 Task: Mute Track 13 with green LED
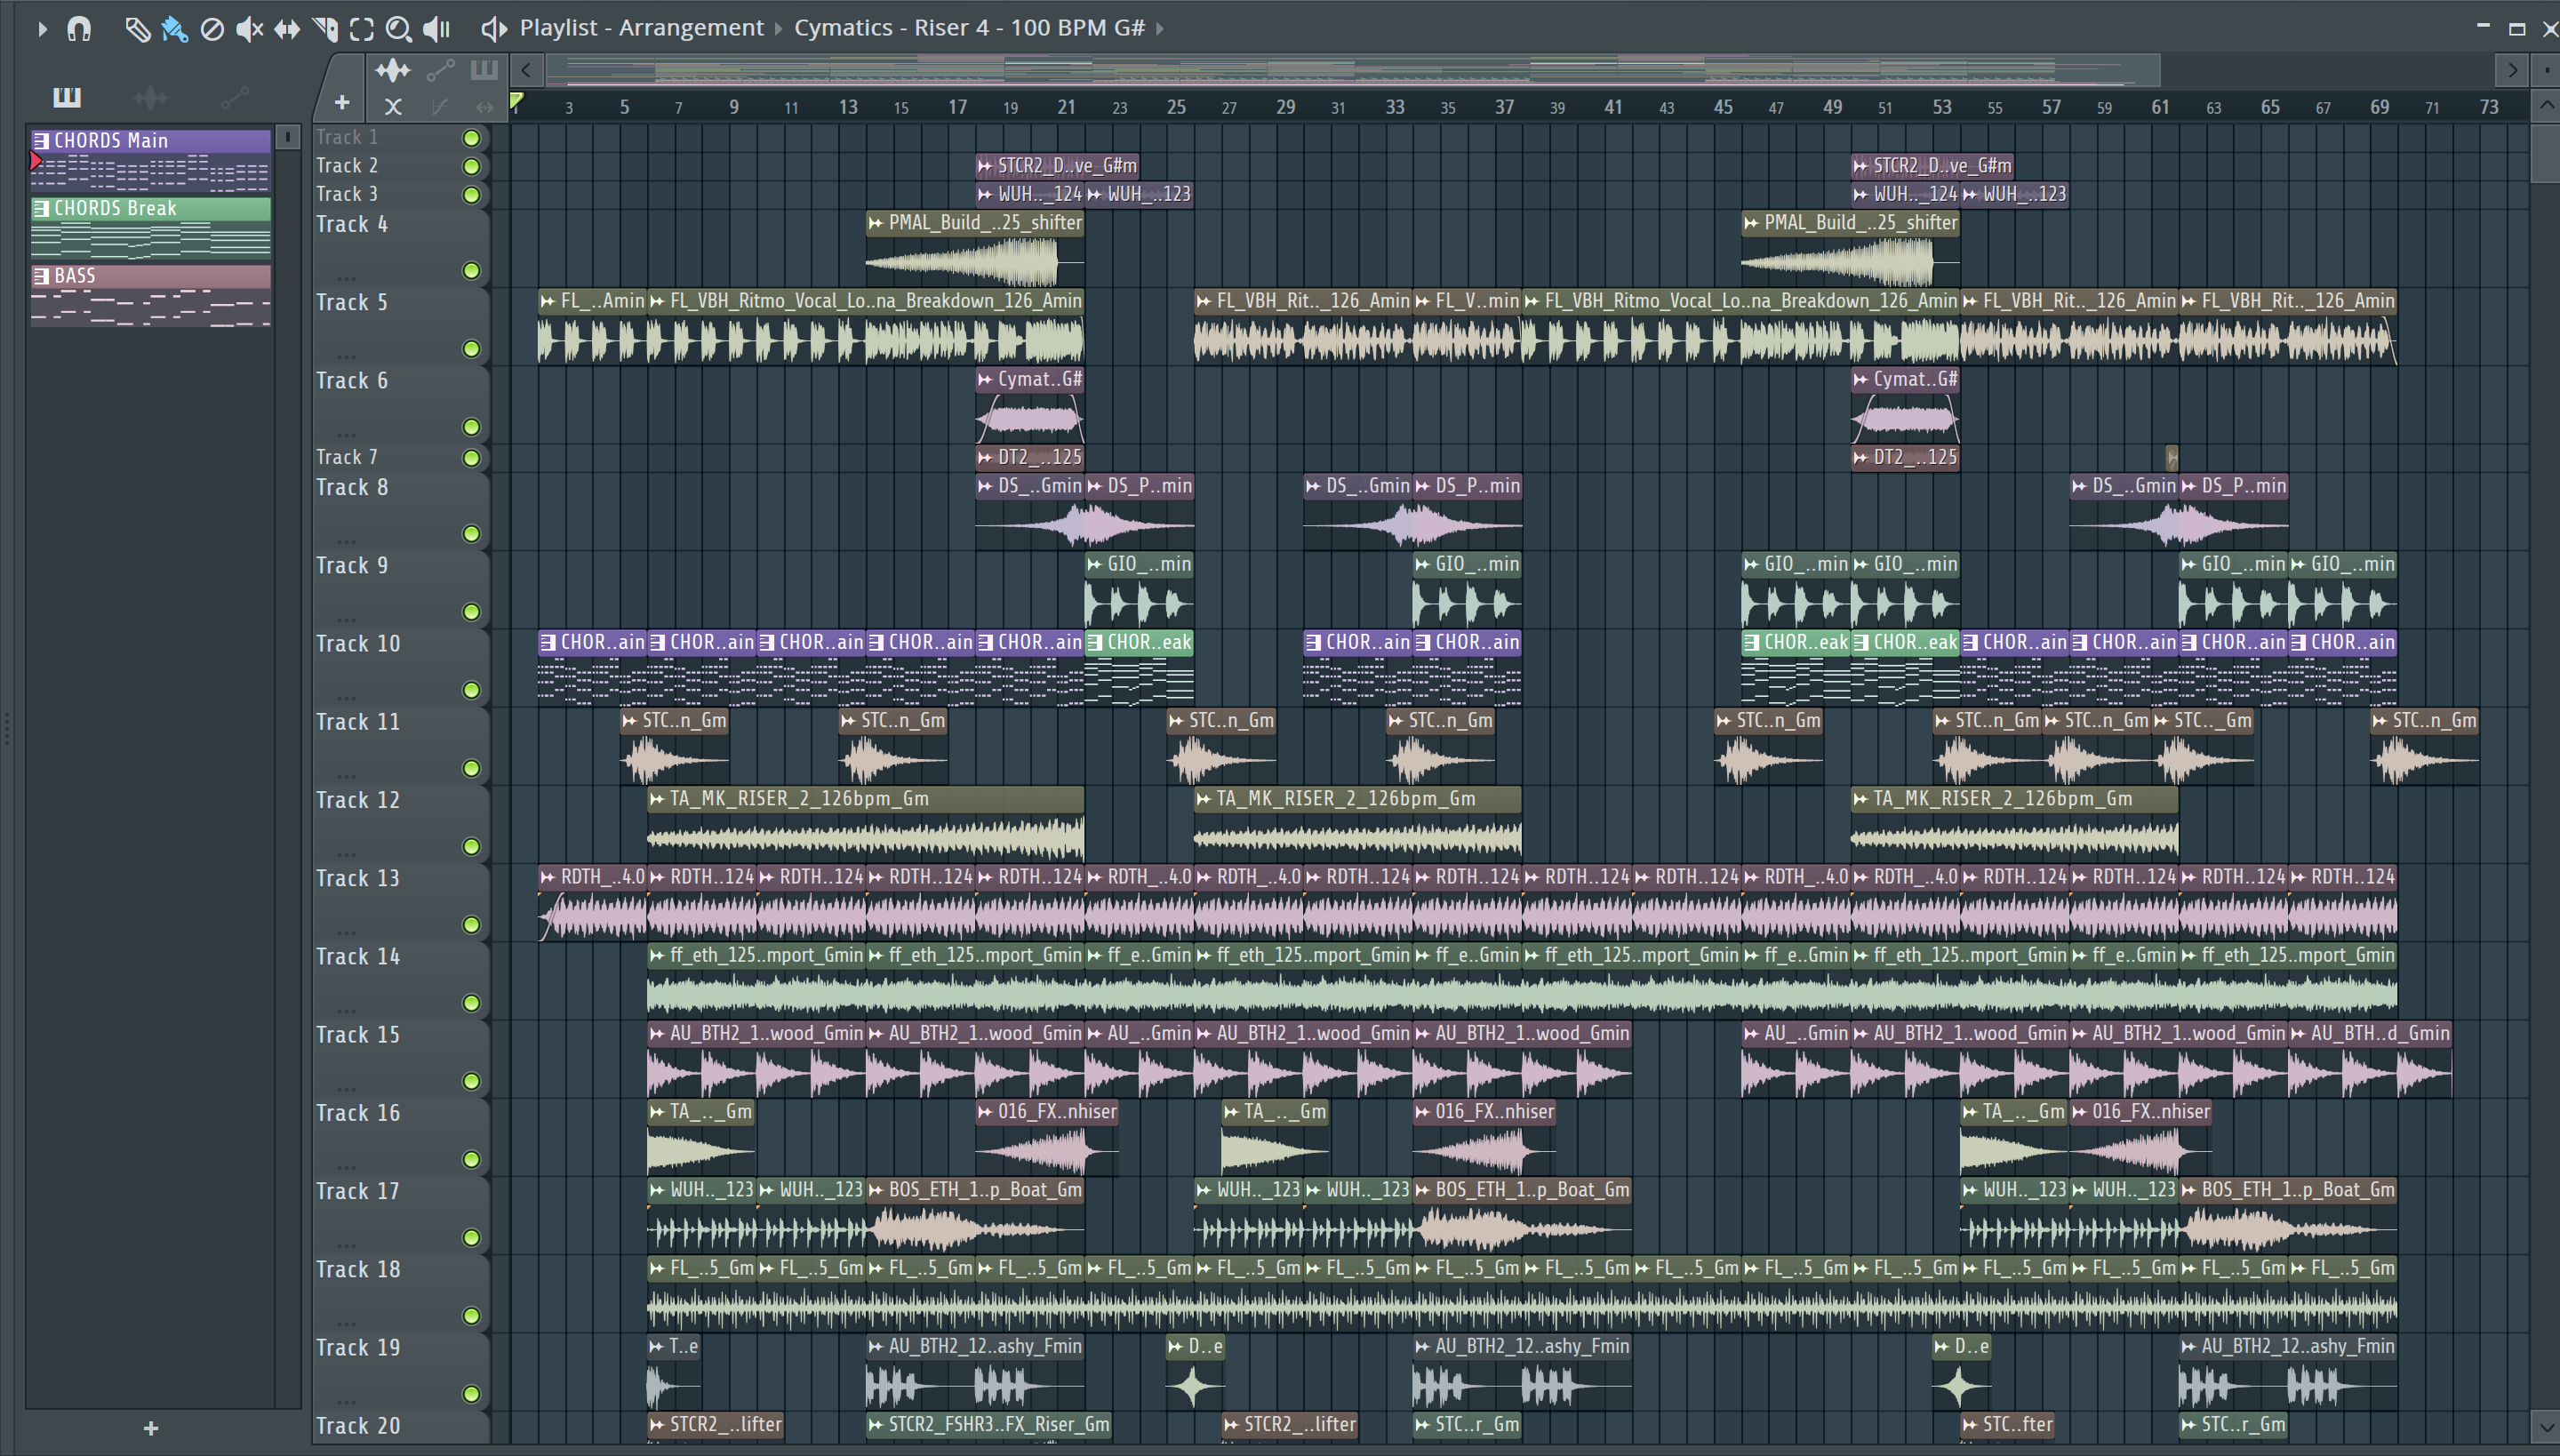471,925
